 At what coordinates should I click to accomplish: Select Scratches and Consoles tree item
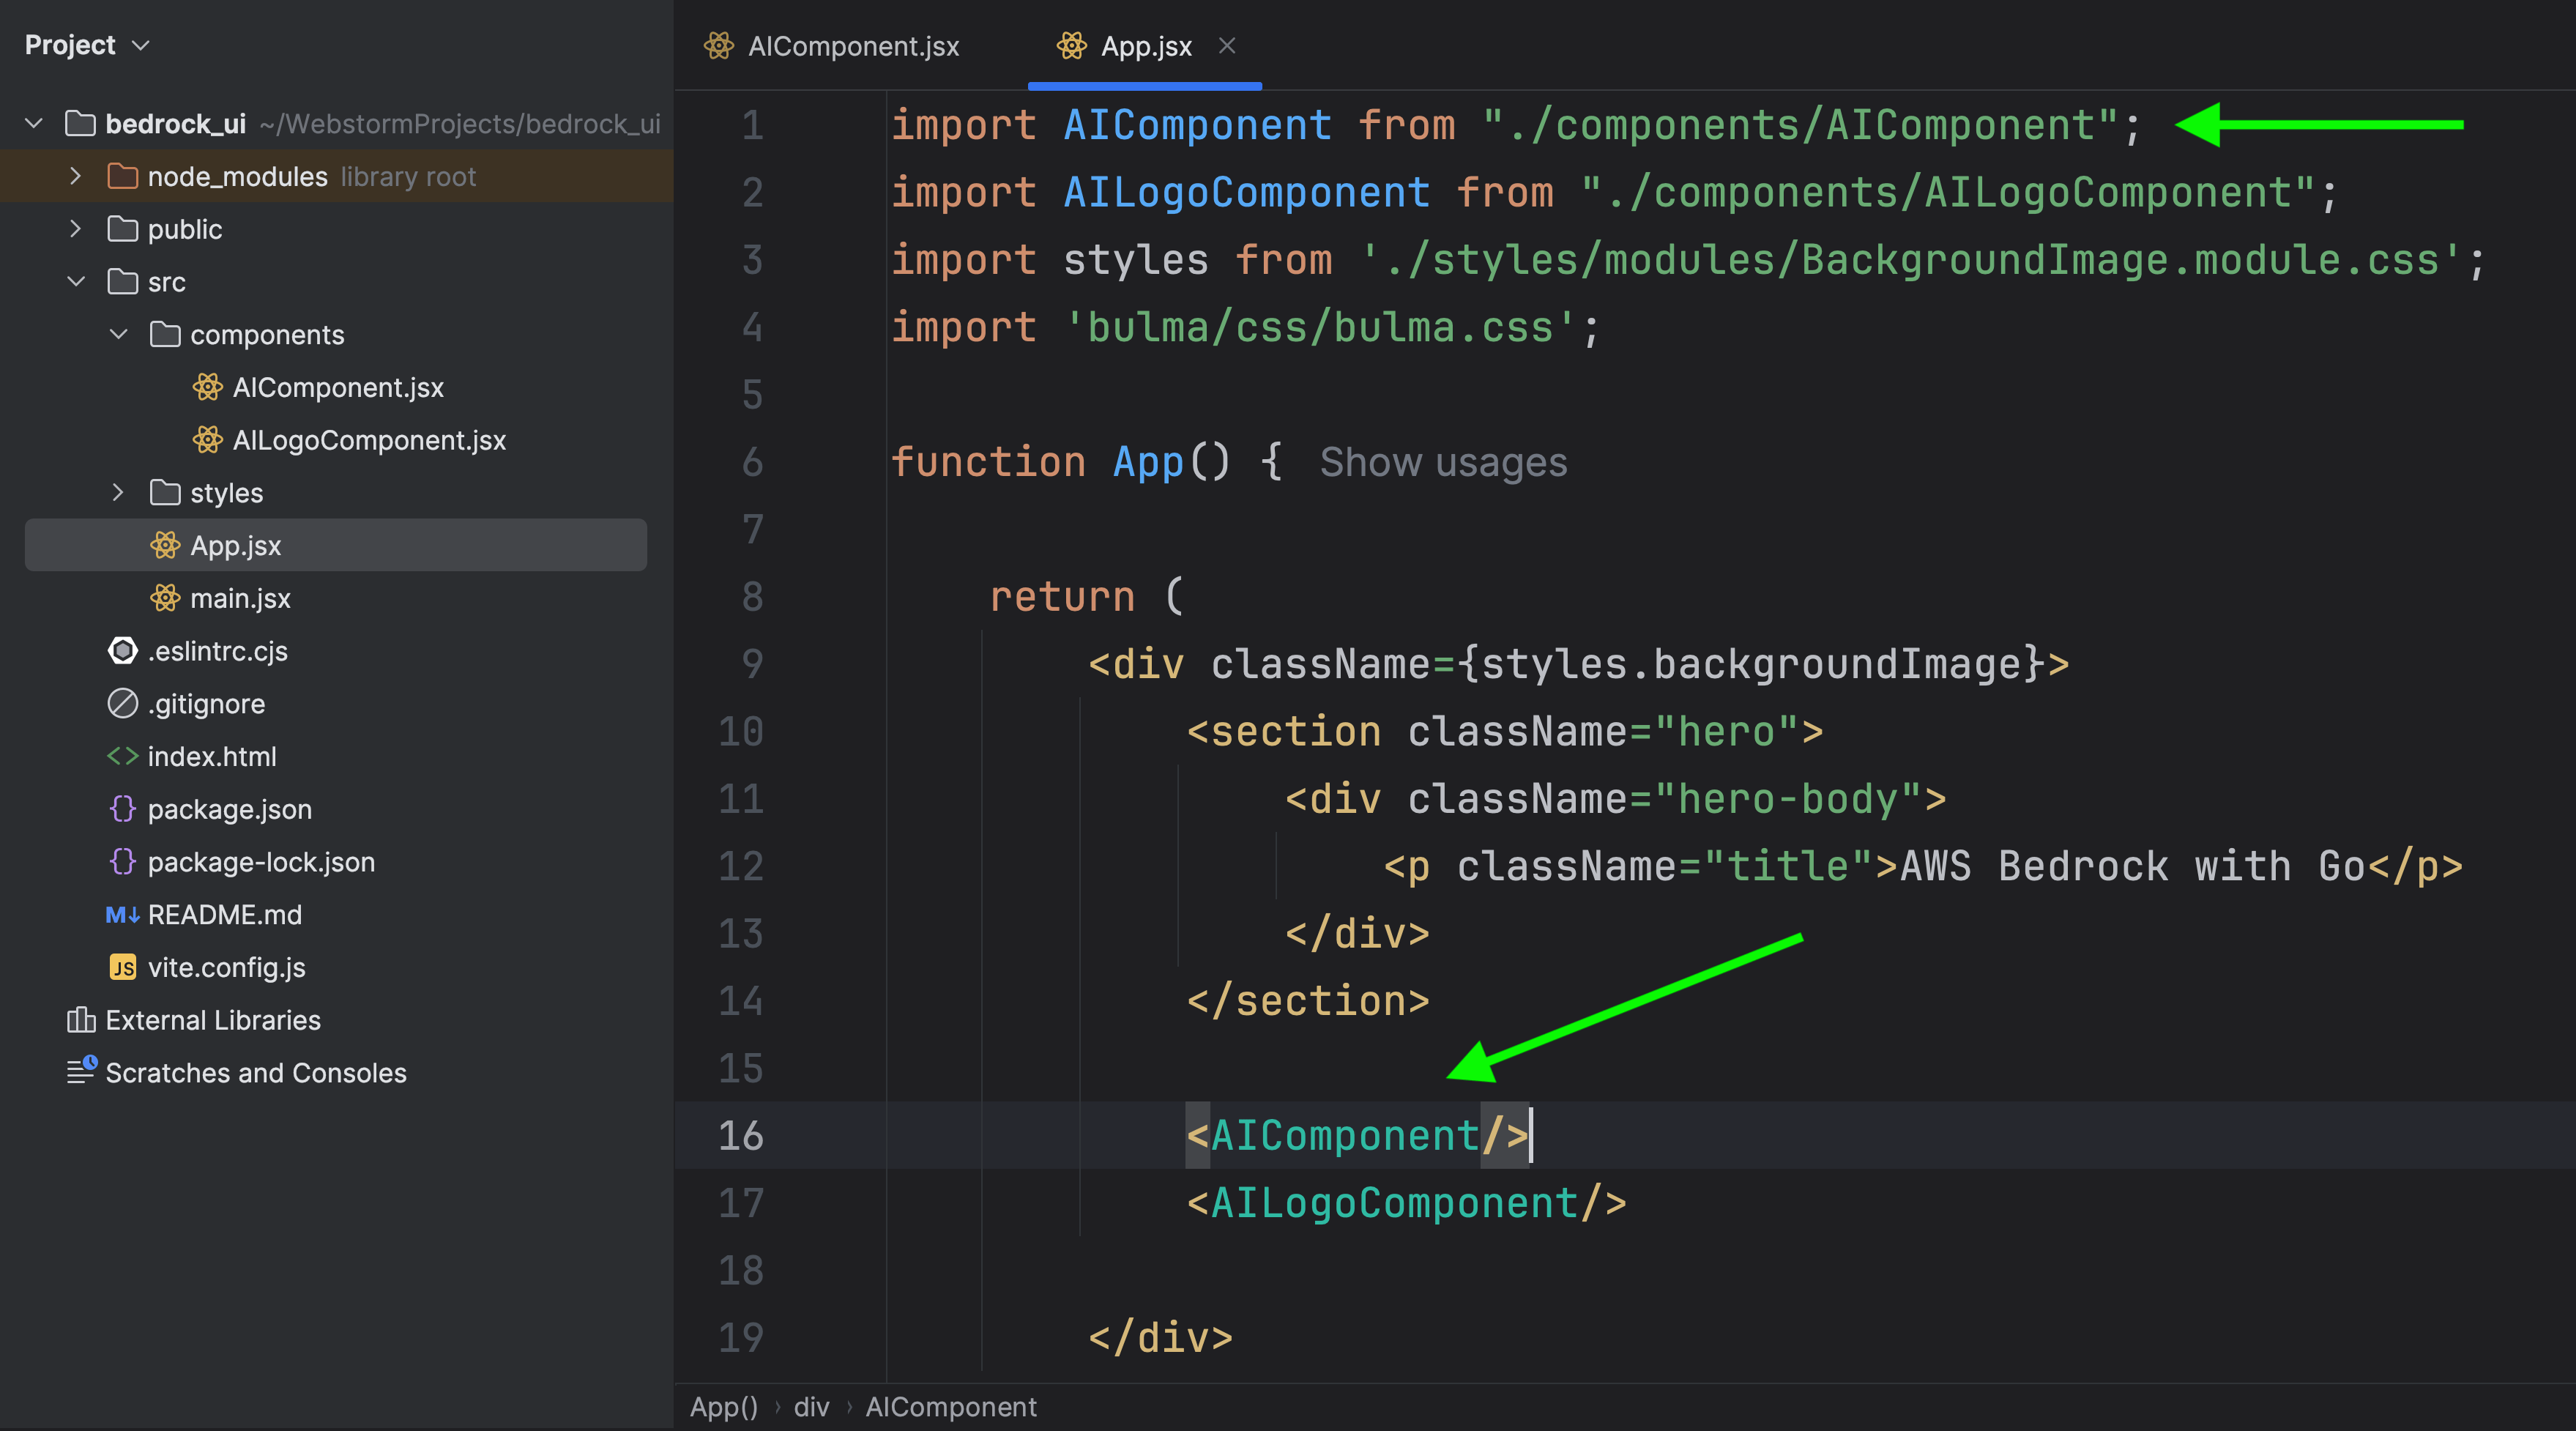[x=254, y=1071]
